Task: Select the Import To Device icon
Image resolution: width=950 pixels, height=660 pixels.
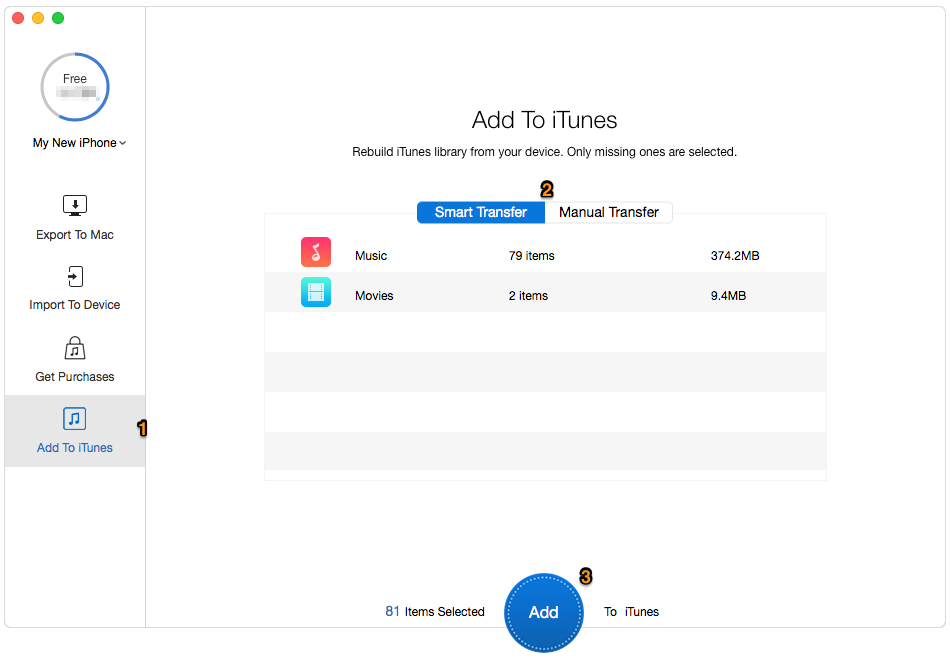Action: [75, 276]
